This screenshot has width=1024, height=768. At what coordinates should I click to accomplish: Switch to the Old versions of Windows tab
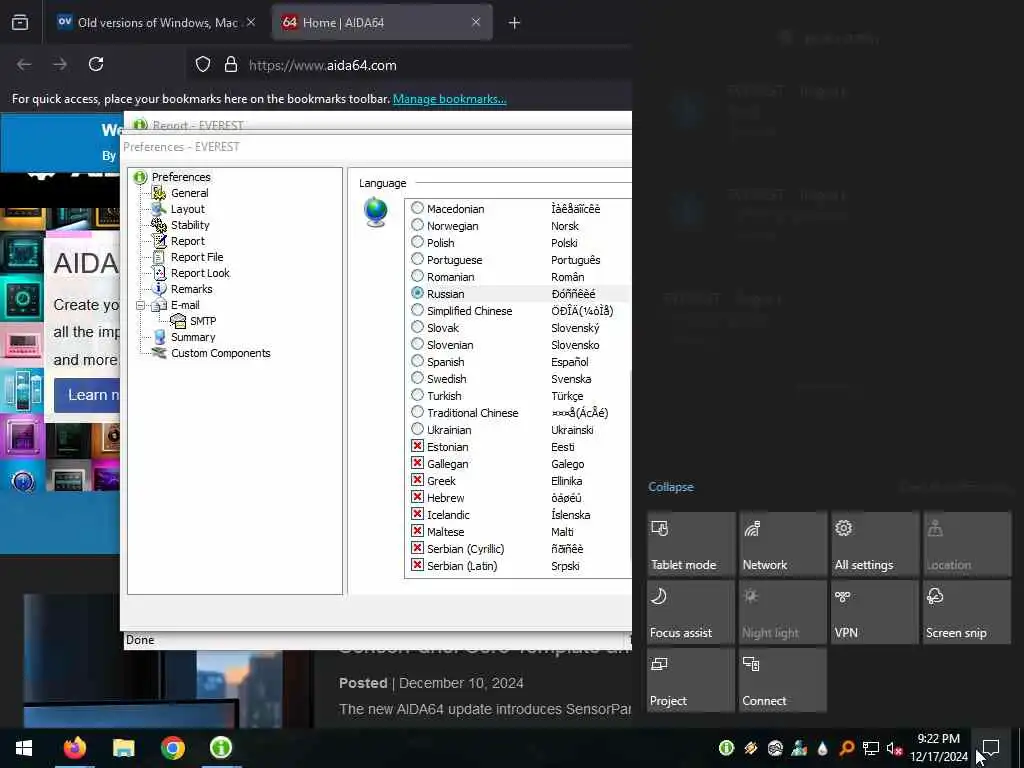[157, 23]
